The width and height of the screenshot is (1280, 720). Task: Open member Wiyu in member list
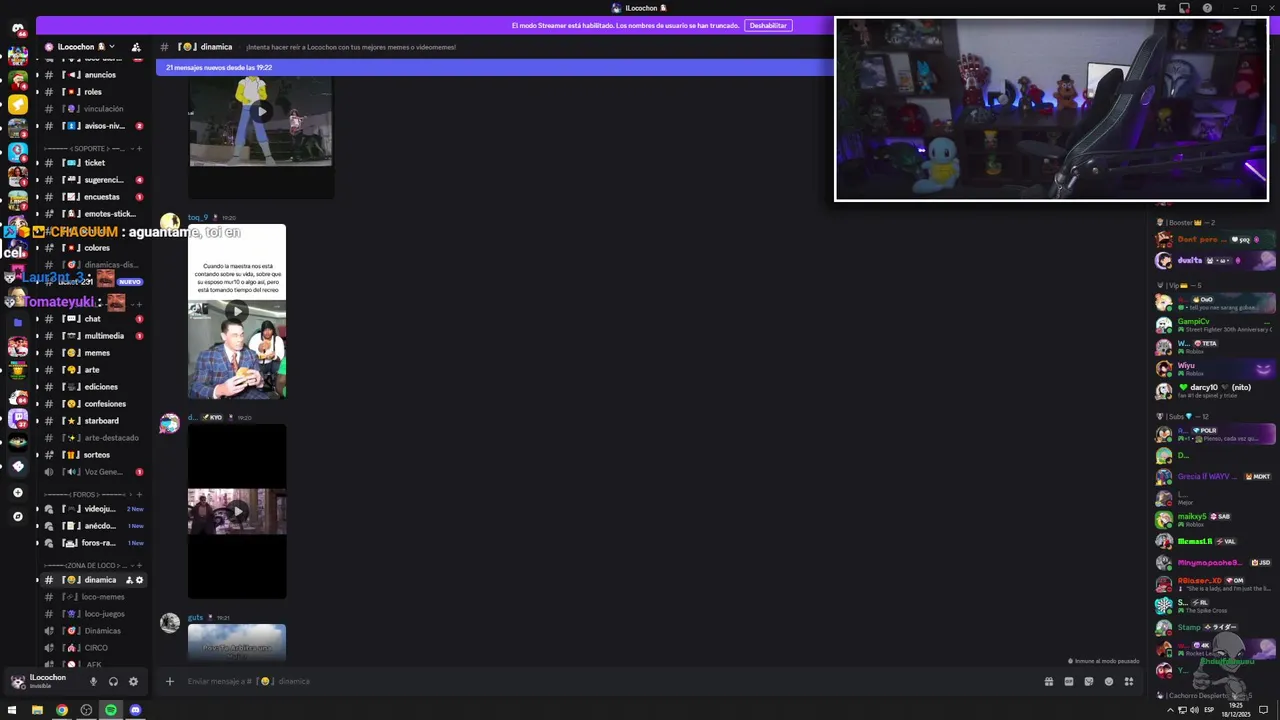[x=1215, y=369]
